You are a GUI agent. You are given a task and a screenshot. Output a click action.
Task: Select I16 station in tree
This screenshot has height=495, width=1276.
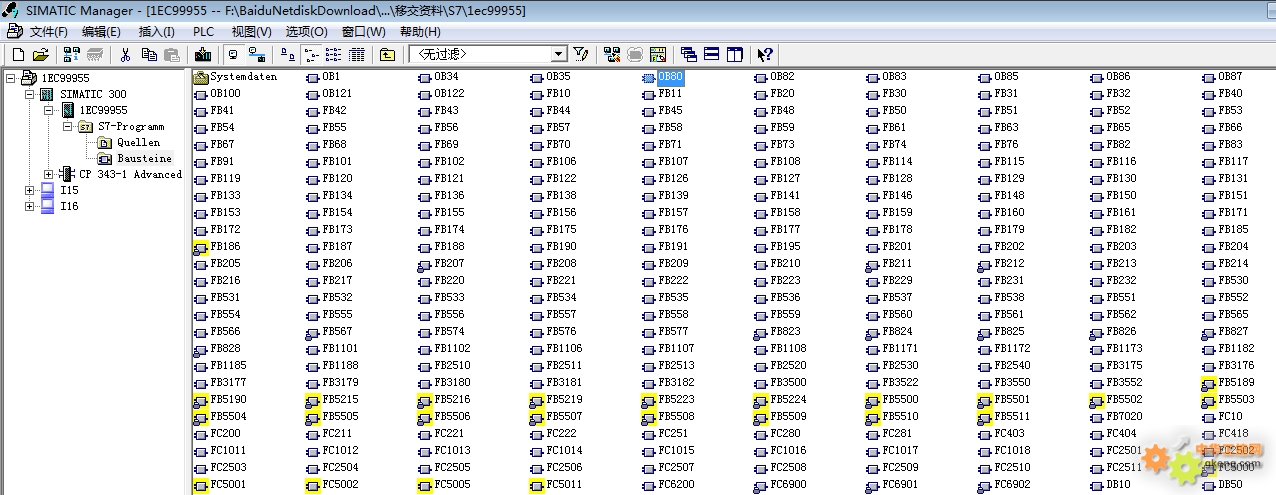pyautogui.click(x=68, y=206)
